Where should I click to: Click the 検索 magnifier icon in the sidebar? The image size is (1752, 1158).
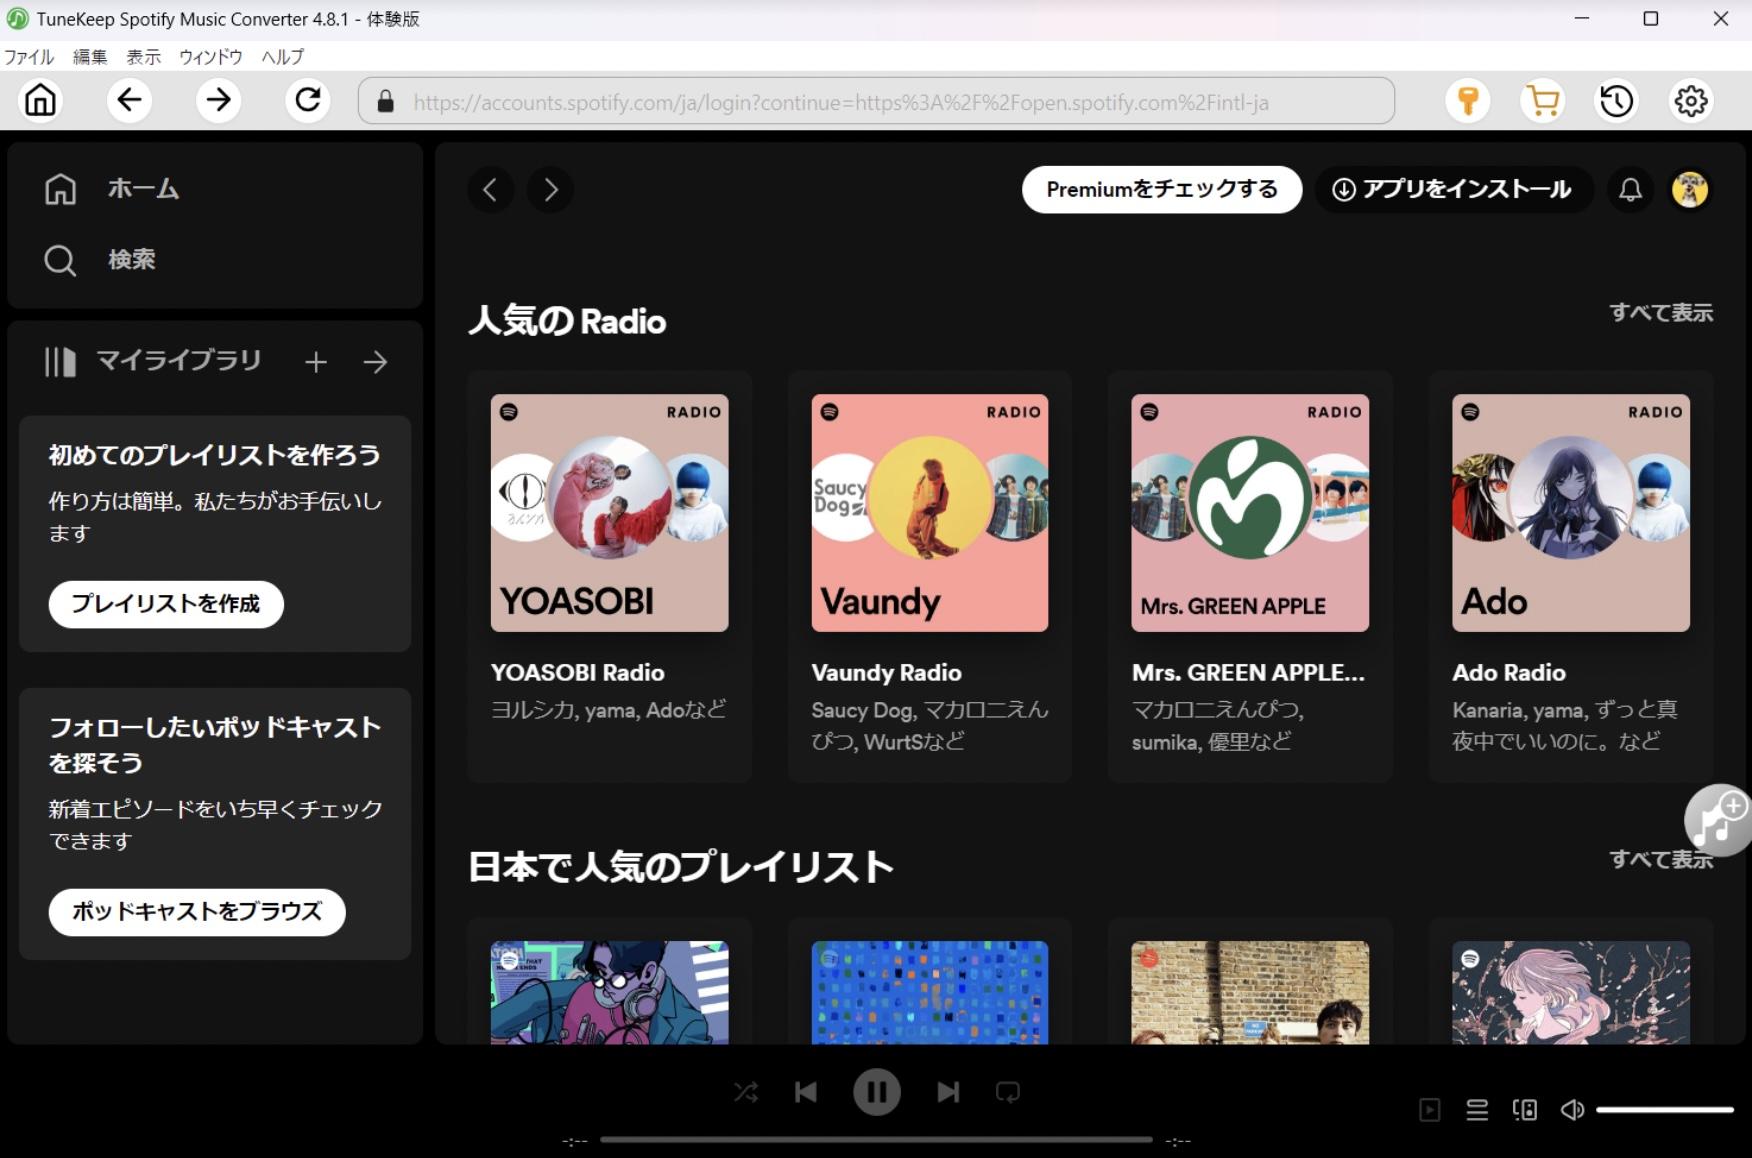[x=60, y=260]
